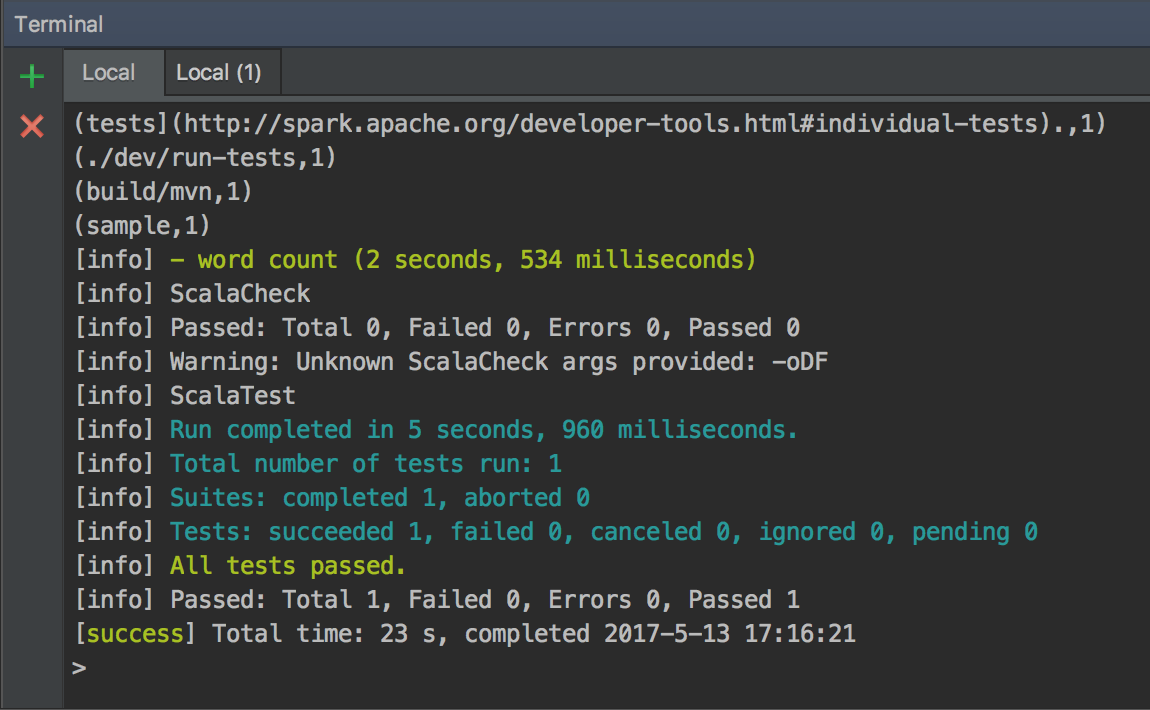Image resolution: width=1150 pixels, height=710 pixels.
Task: Click the Suites completed 1 line
Action: coord(332,498)
